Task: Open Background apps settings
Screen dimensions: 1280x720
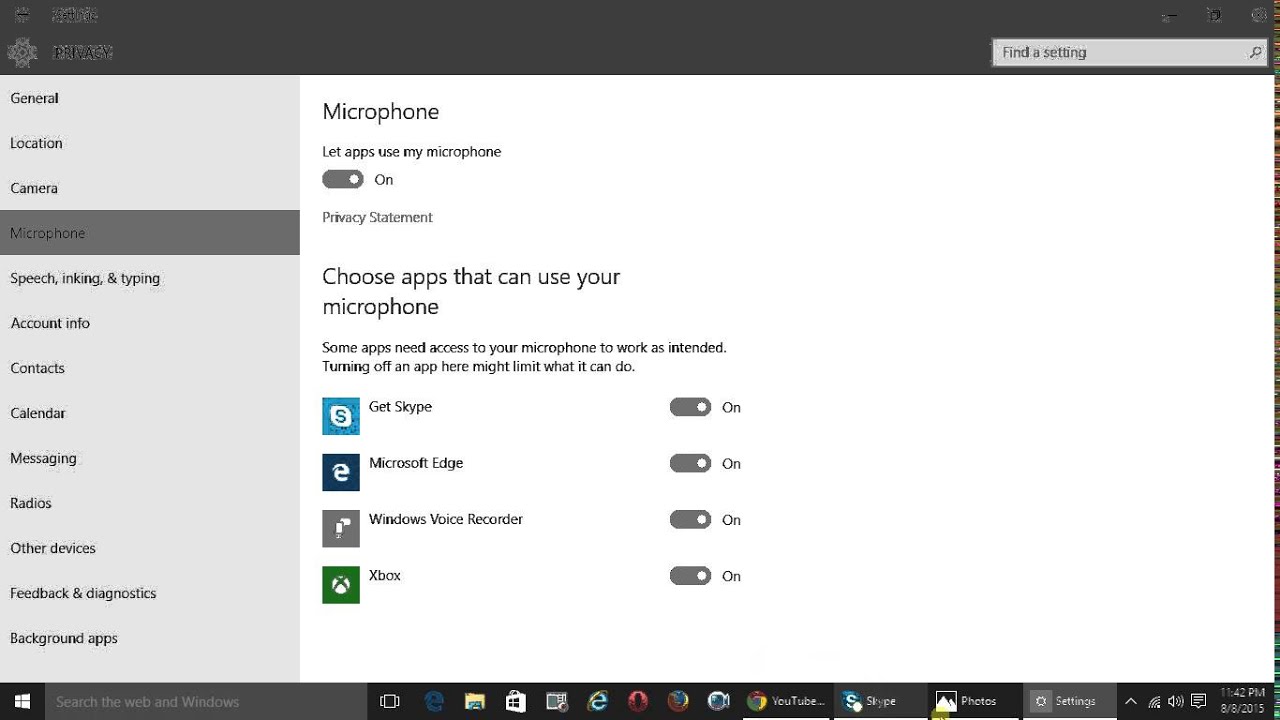Action: pyautogui.click(x=150, y=638)
